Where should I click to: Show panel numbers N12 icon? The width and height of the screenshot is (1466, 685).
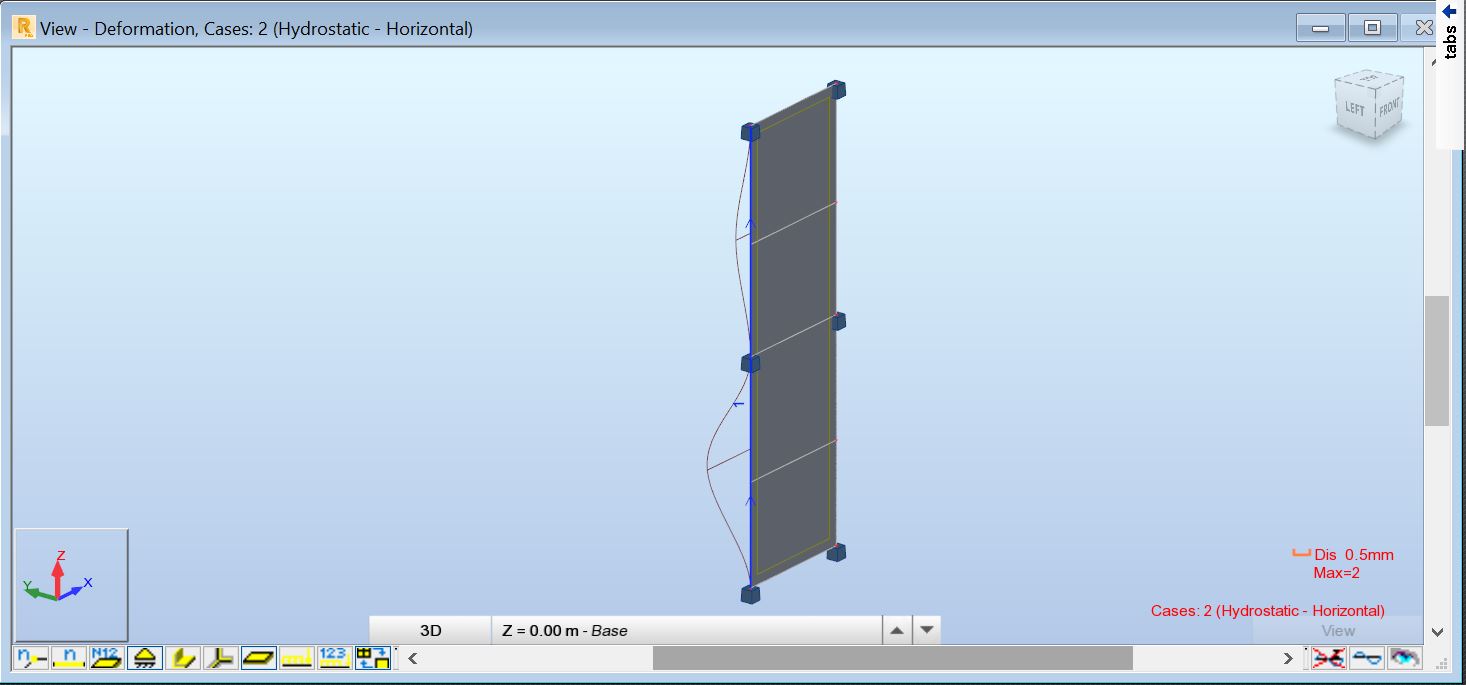[x=106, y=658]
